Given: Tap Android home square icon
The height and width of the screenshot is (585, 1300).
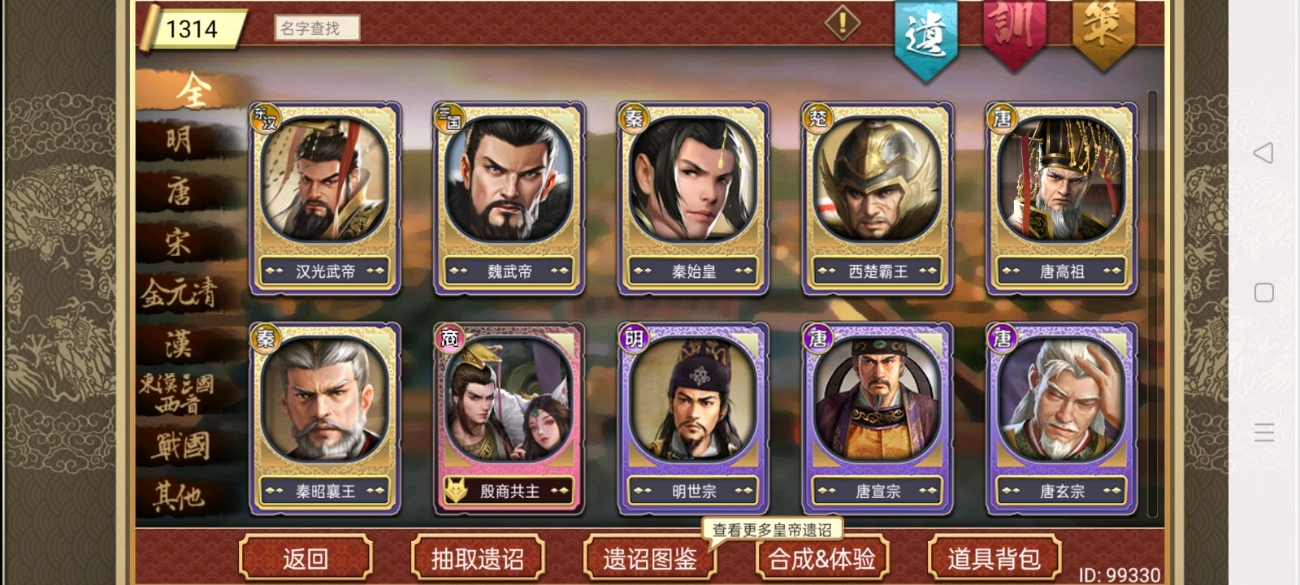Looking at the screenshot, I should (1264, 292).
